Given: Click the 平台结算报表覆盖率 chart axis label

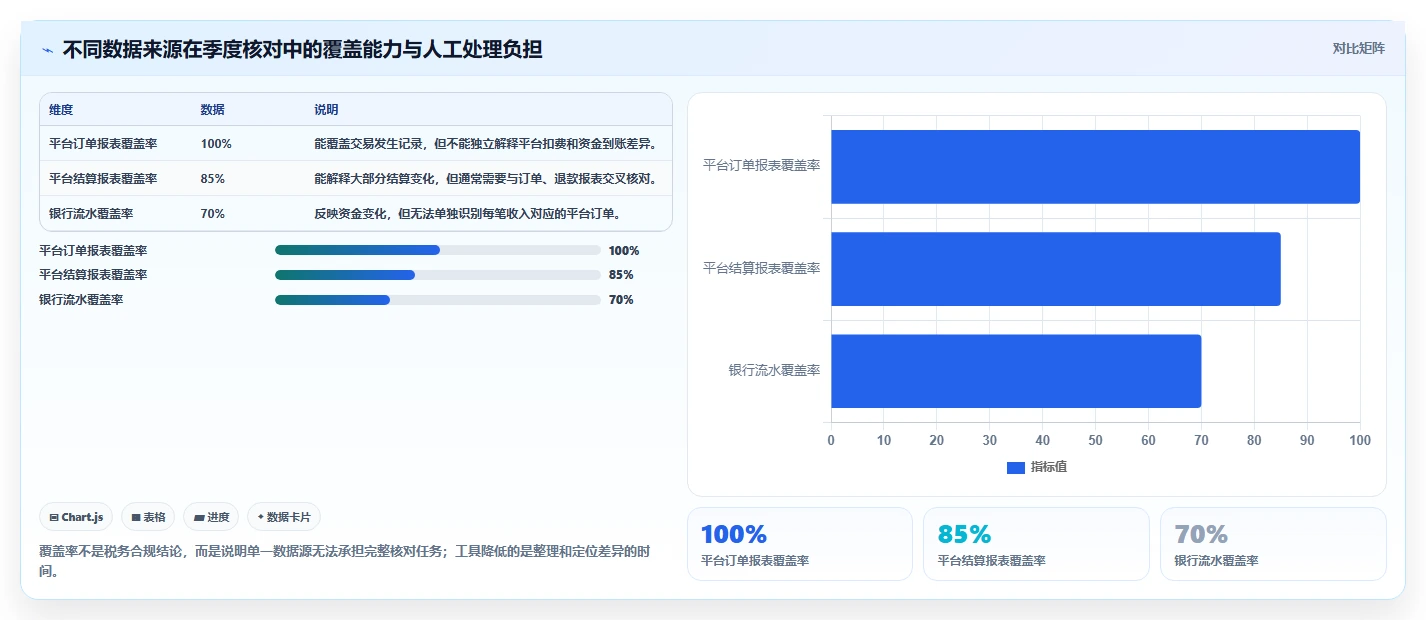Looking at the screenshot, I should click(762, 268).
